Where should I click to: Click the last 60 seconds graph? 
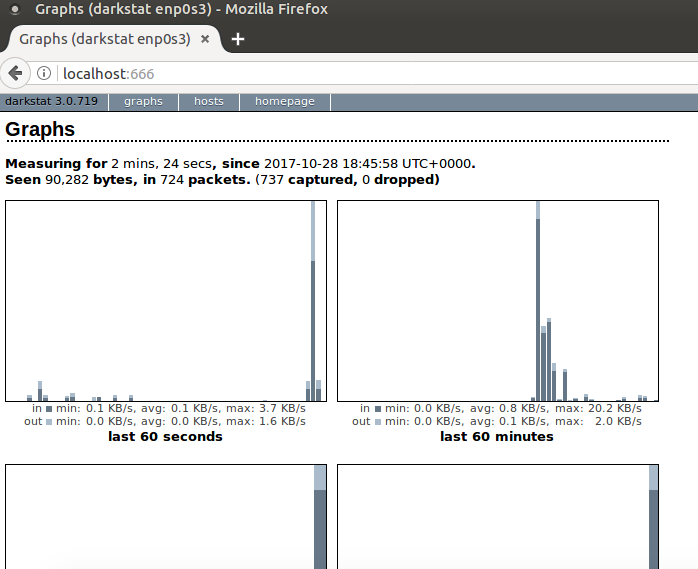point(165,300)
